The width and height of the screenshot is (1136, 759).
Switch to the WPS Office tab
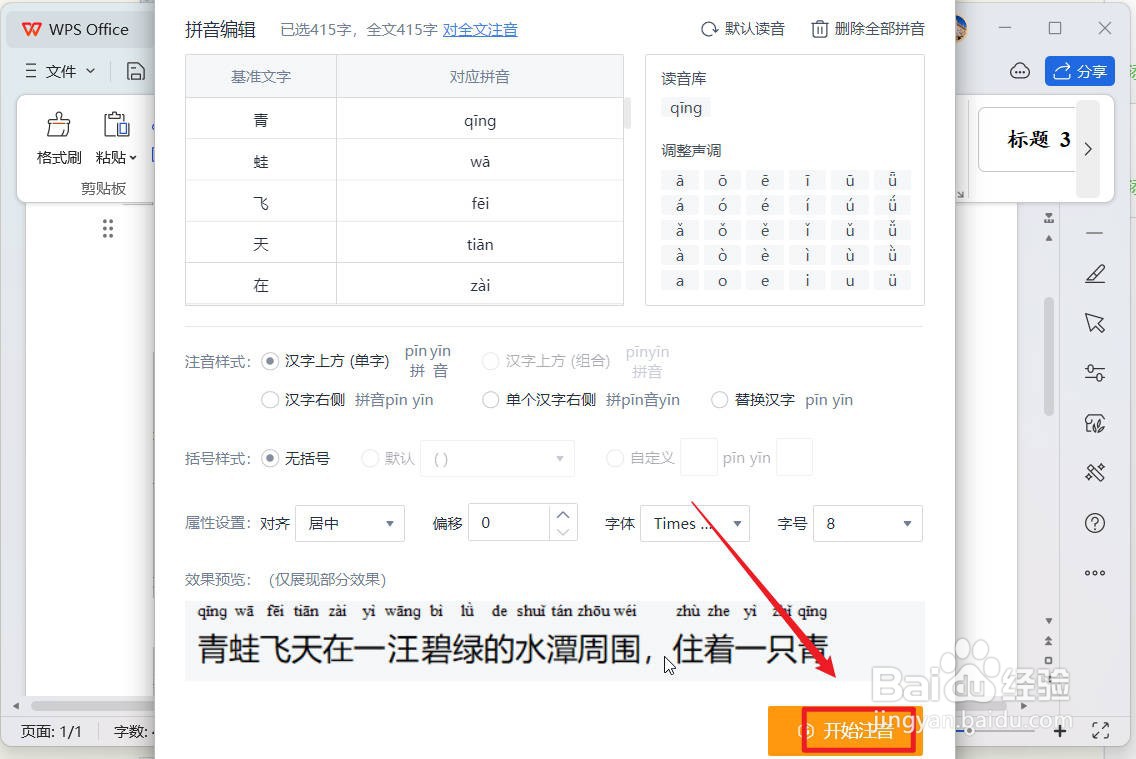75,29
